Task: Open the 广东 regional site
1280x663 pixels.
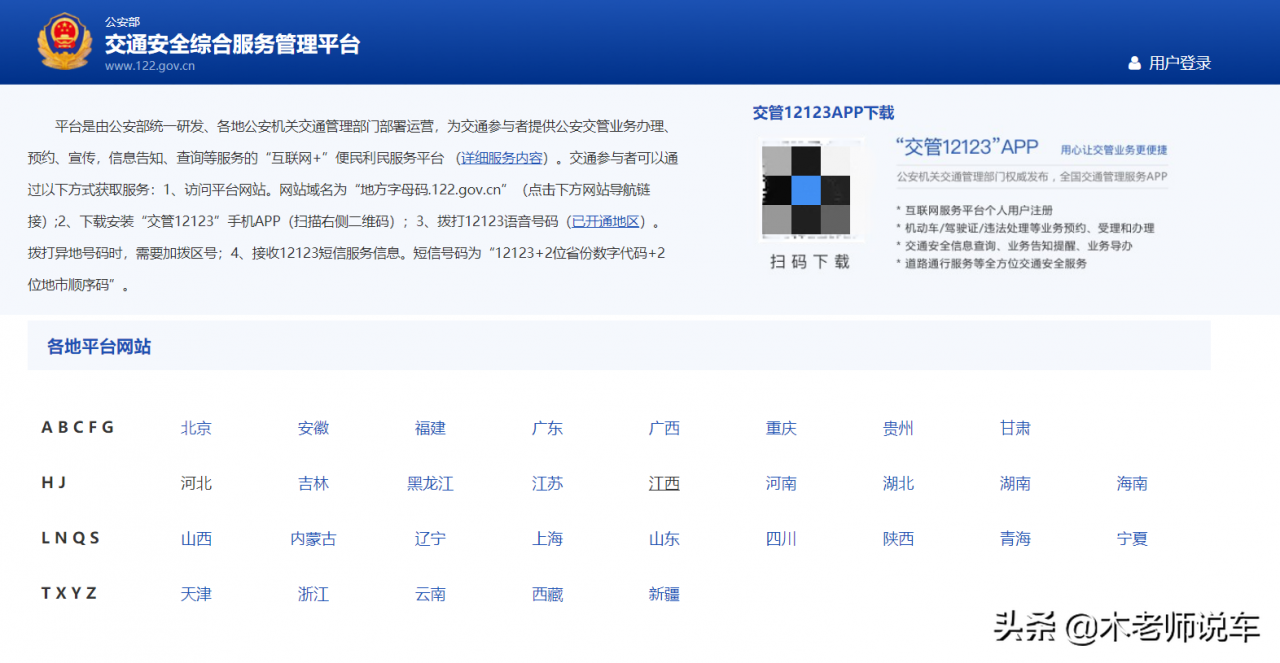Action: coord(546,428)
